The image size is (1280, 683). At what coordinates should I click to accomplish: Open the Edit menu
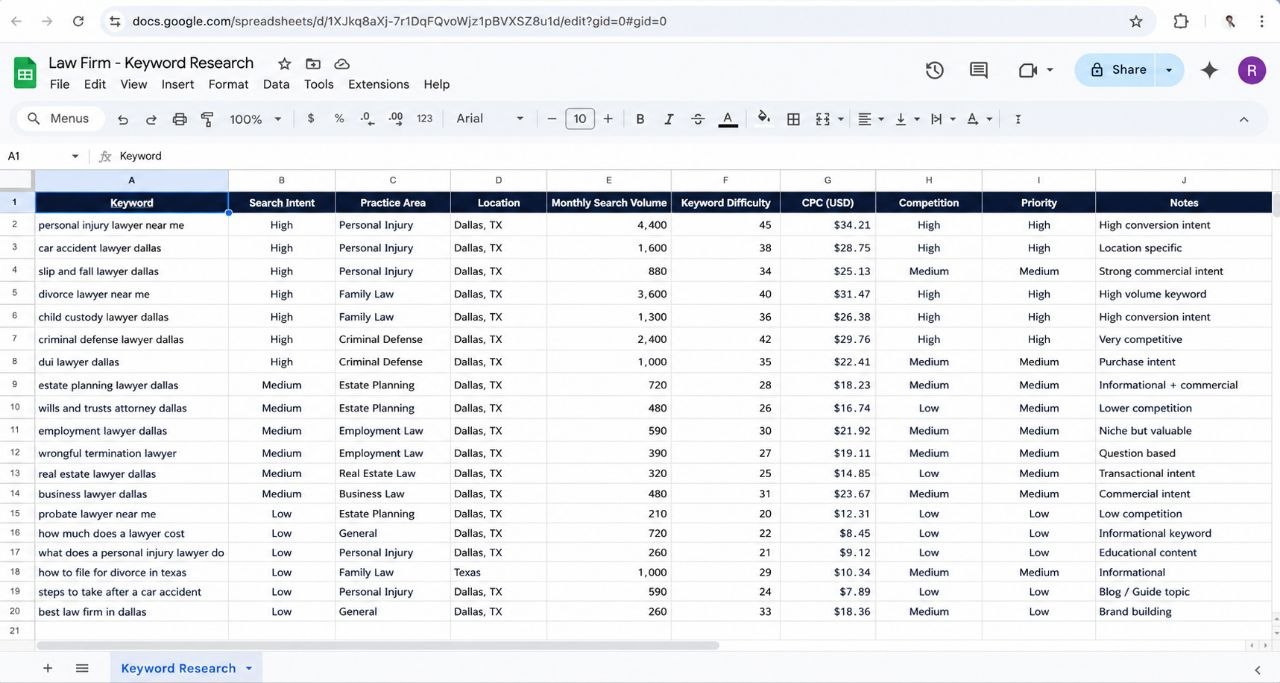pyautogui.click(x=95, y=84)
